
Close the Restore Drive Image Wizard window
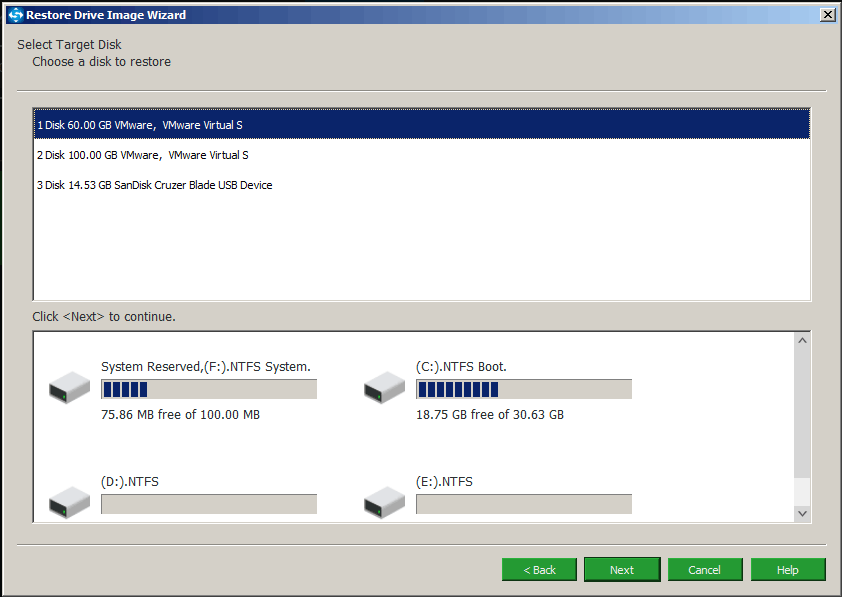tap(827, 14)
